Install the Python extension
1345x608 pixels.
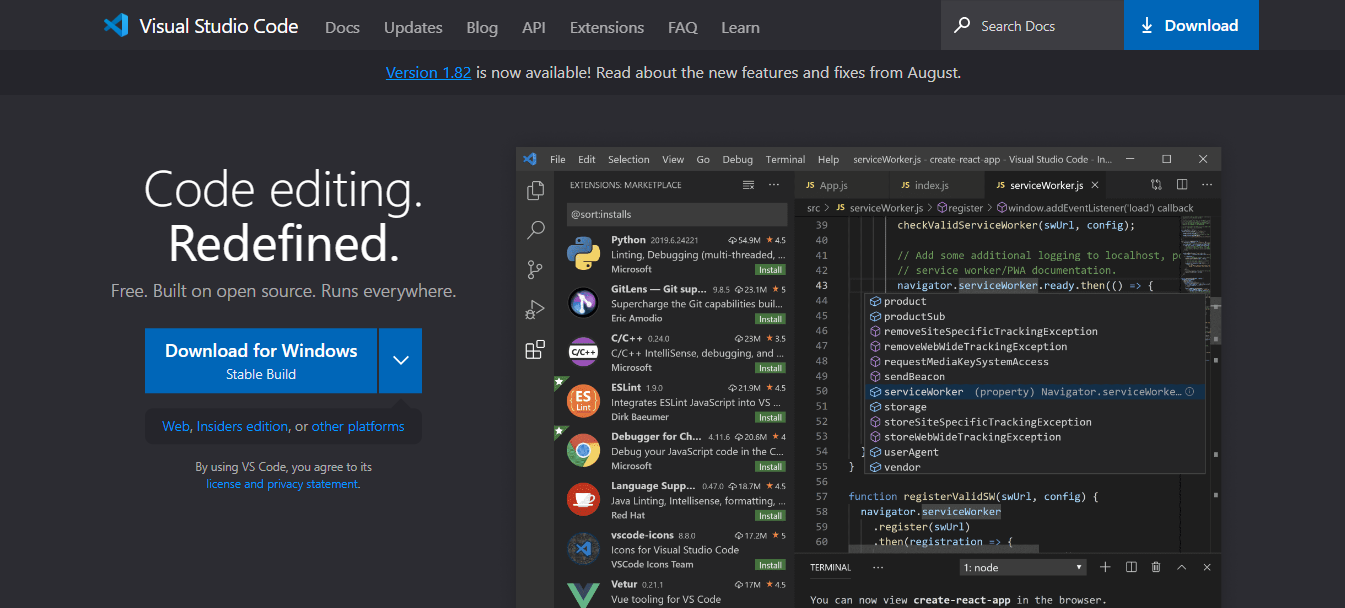(x=770, y=269)
